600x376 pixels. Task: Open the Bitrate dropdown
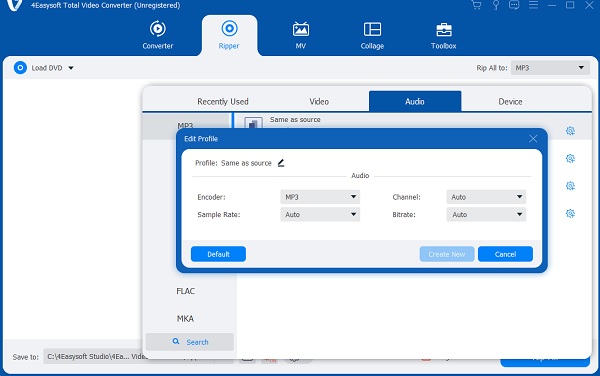point(486,215)
